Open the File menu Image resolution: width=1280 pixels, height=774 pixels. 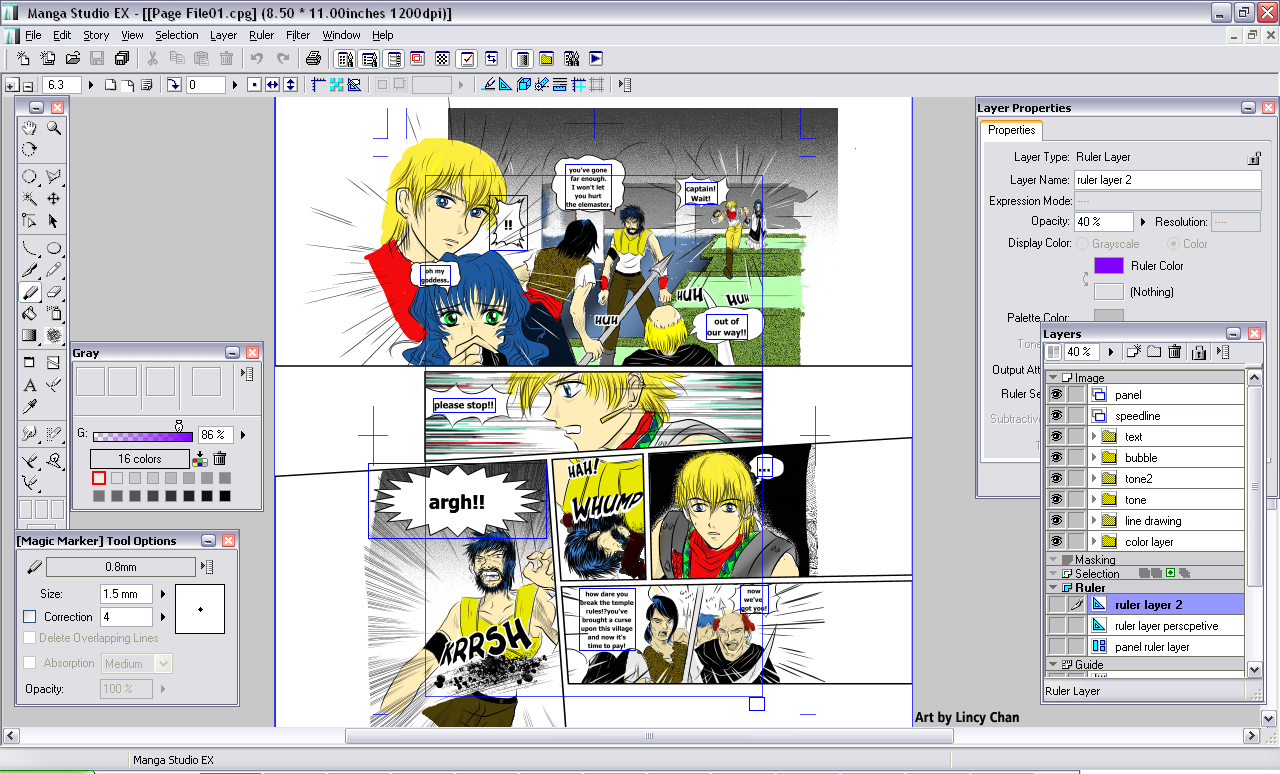pyautogui.click(x=33, y=35)
